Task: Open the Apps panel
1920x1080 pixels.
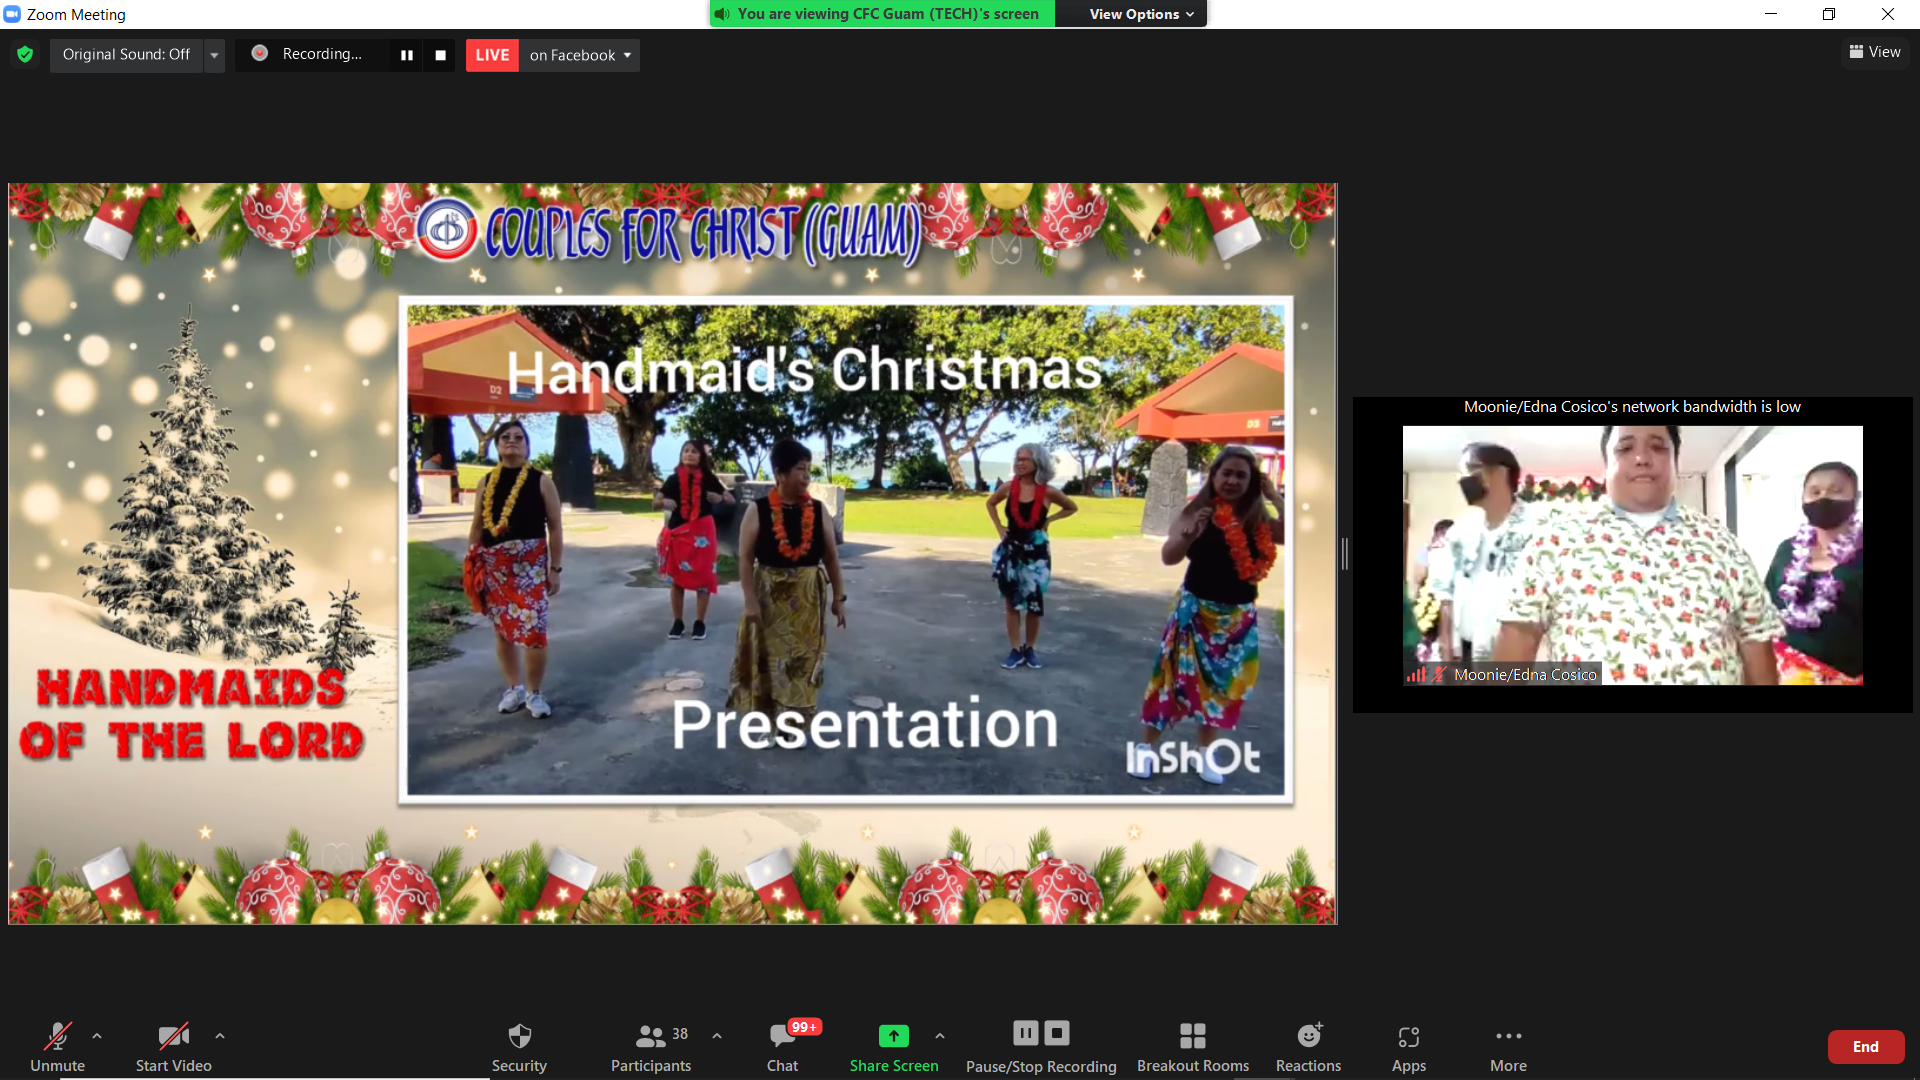Action: point(1409,1047)
